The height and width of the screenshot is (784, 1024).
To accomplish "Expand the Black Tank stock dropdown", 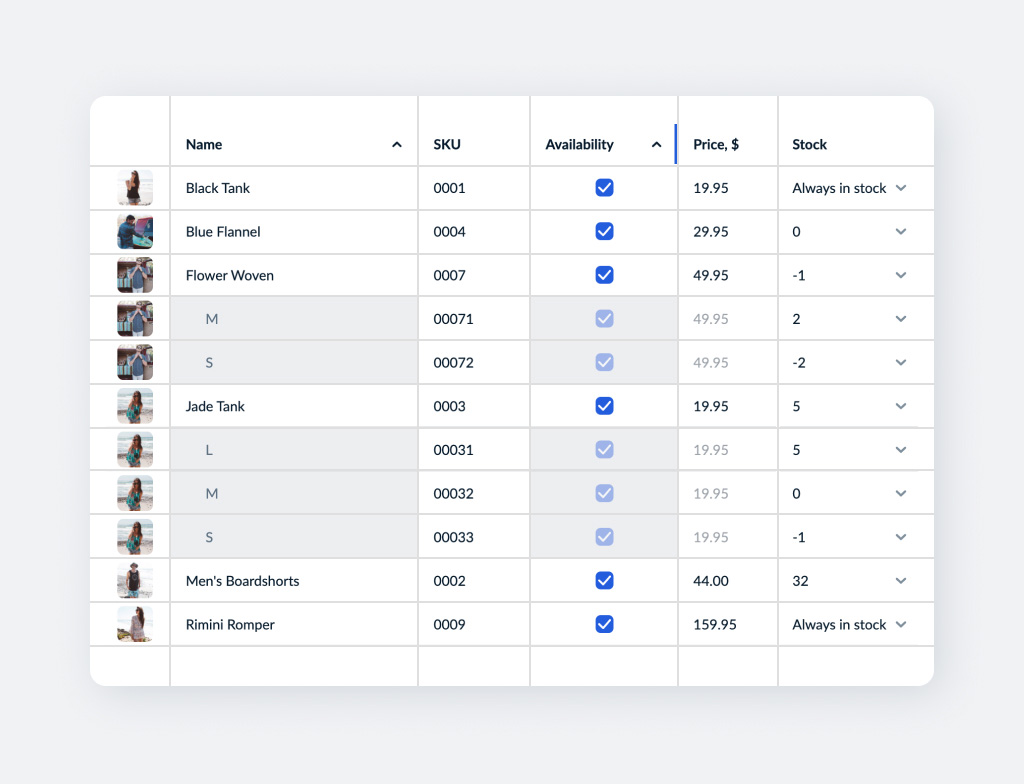I will coord(901,188).
